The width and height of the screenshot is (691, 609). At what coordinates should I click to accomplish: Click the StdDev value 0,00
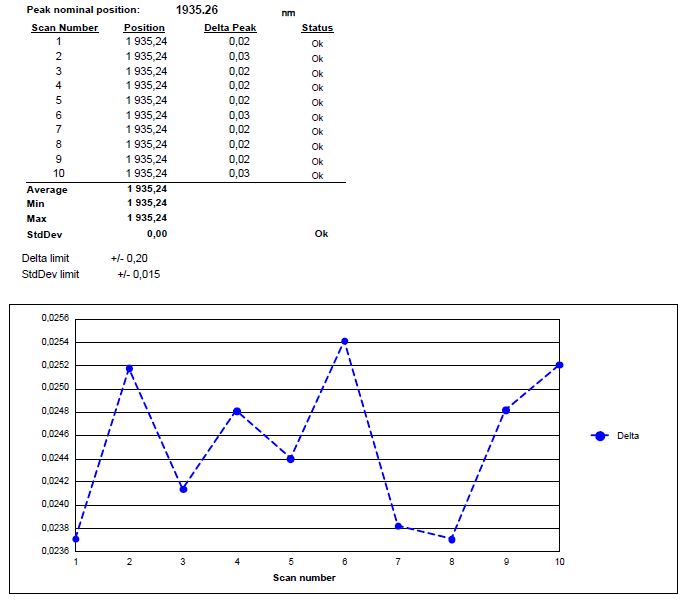(157, 234)
